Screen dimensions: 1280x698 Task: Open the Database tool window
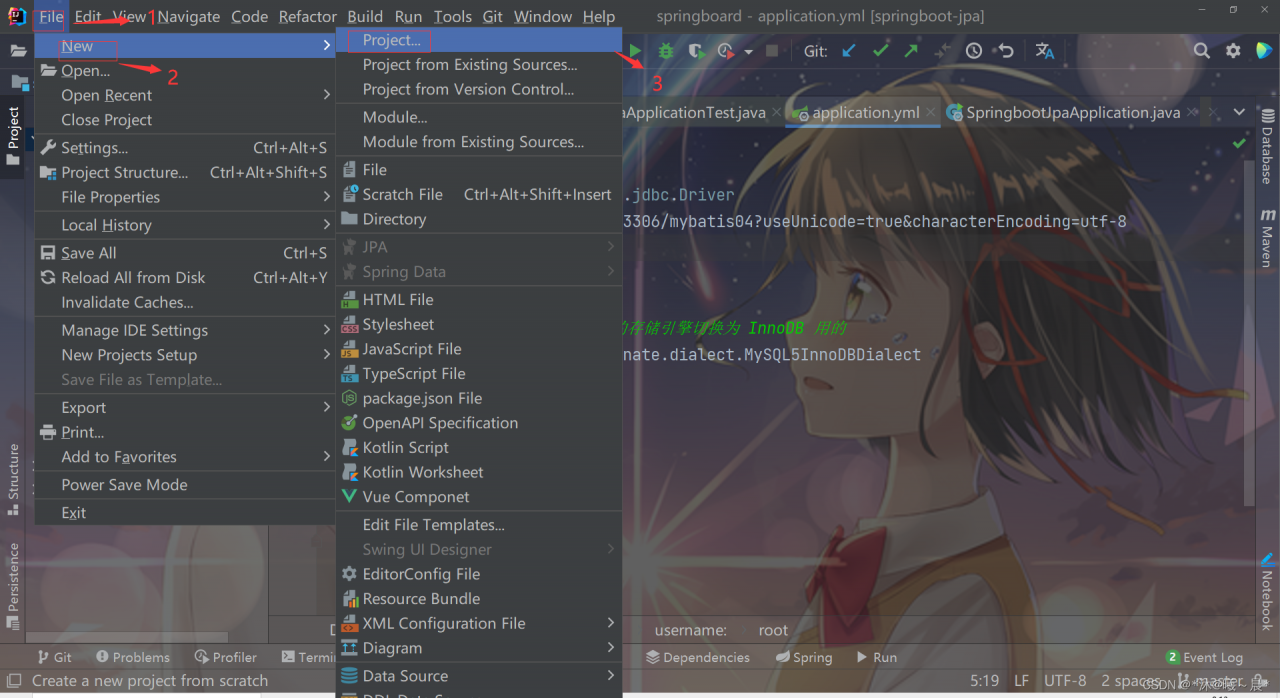click(x=1267, y=146)
